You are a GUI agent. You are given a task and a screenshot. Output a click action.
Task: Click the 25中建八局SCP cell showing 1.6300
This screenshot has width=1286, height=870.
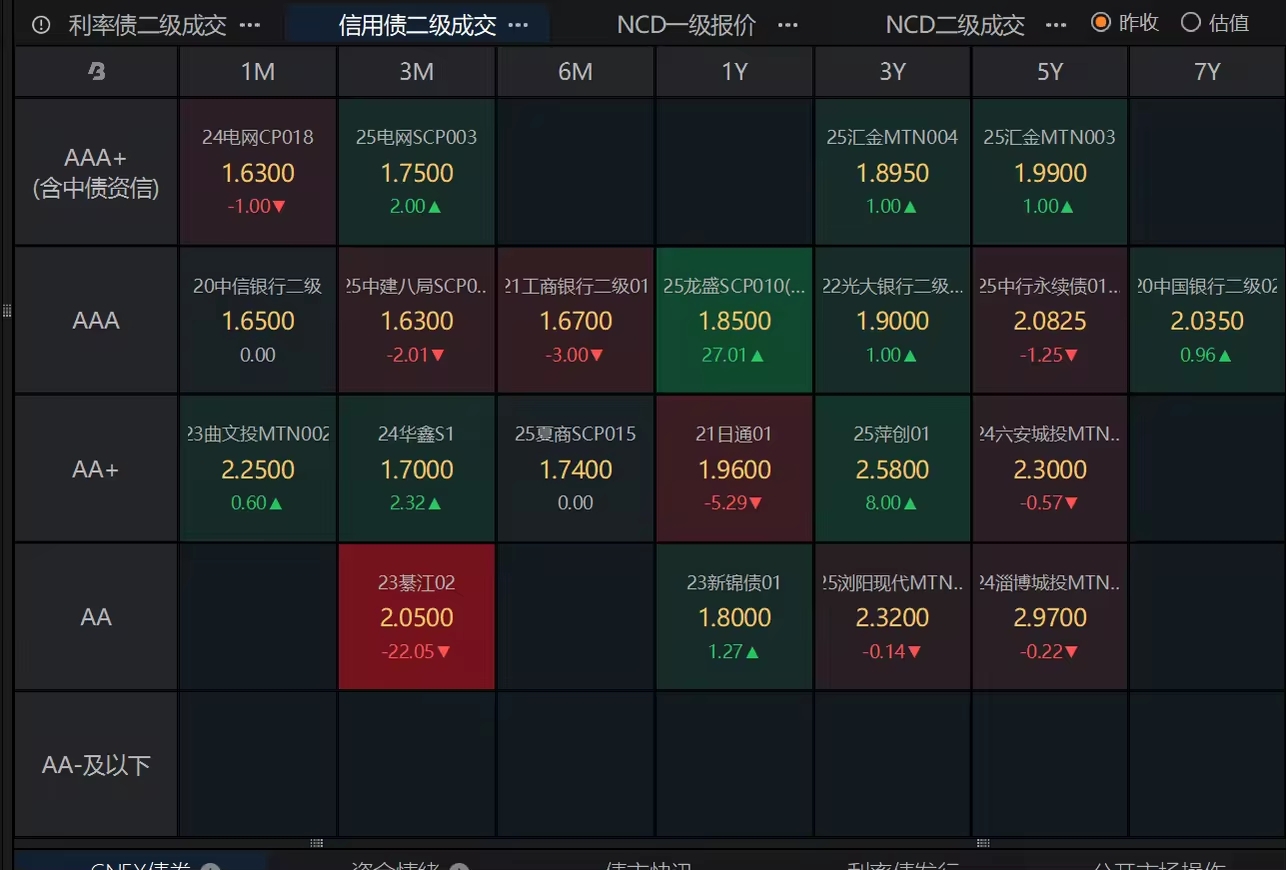coord(417,320)
